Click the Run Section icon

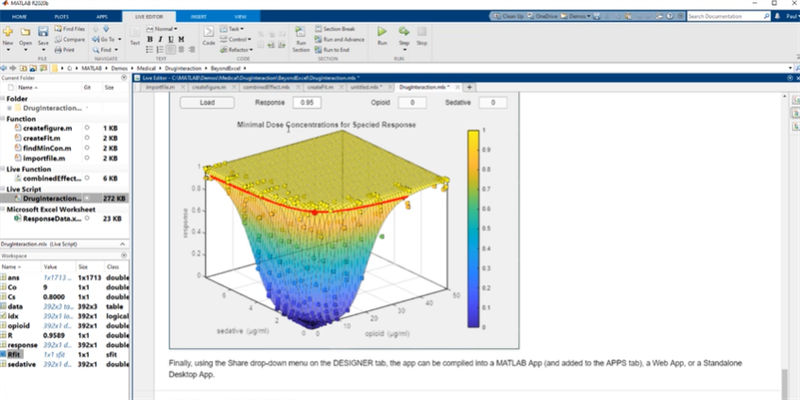pos(301,32)
